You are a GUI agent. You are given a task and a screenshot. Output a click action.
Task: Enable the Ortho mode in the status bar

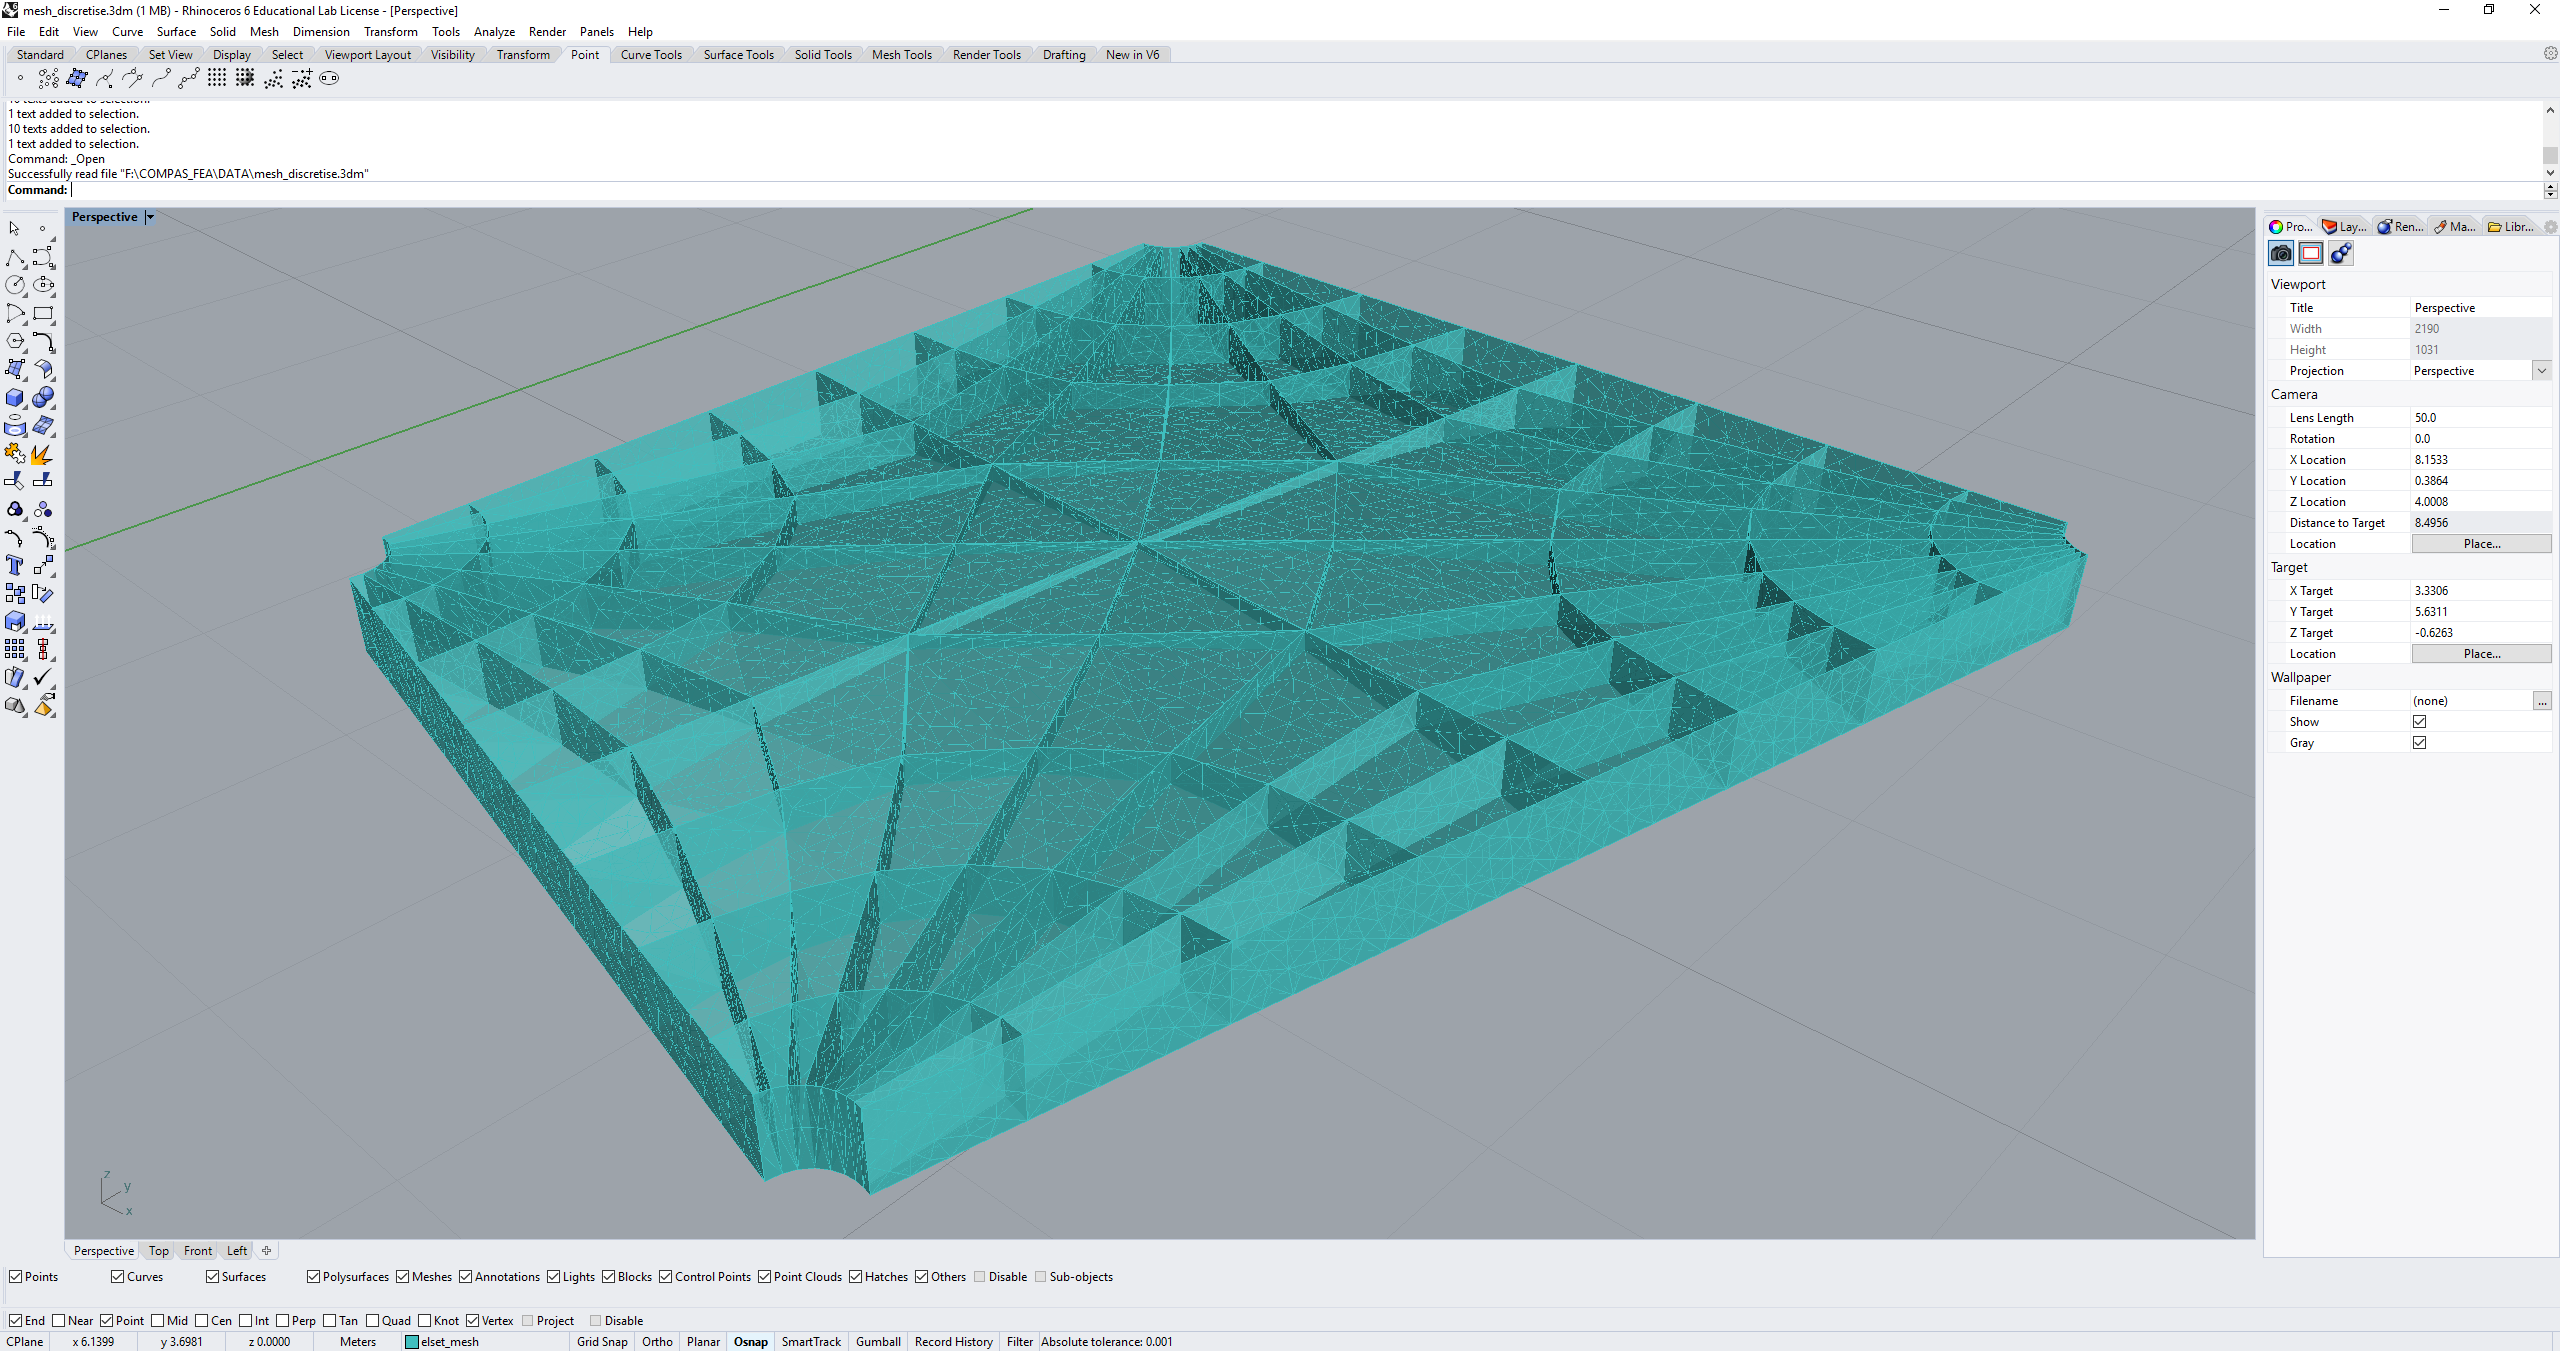coord(657,1341)
